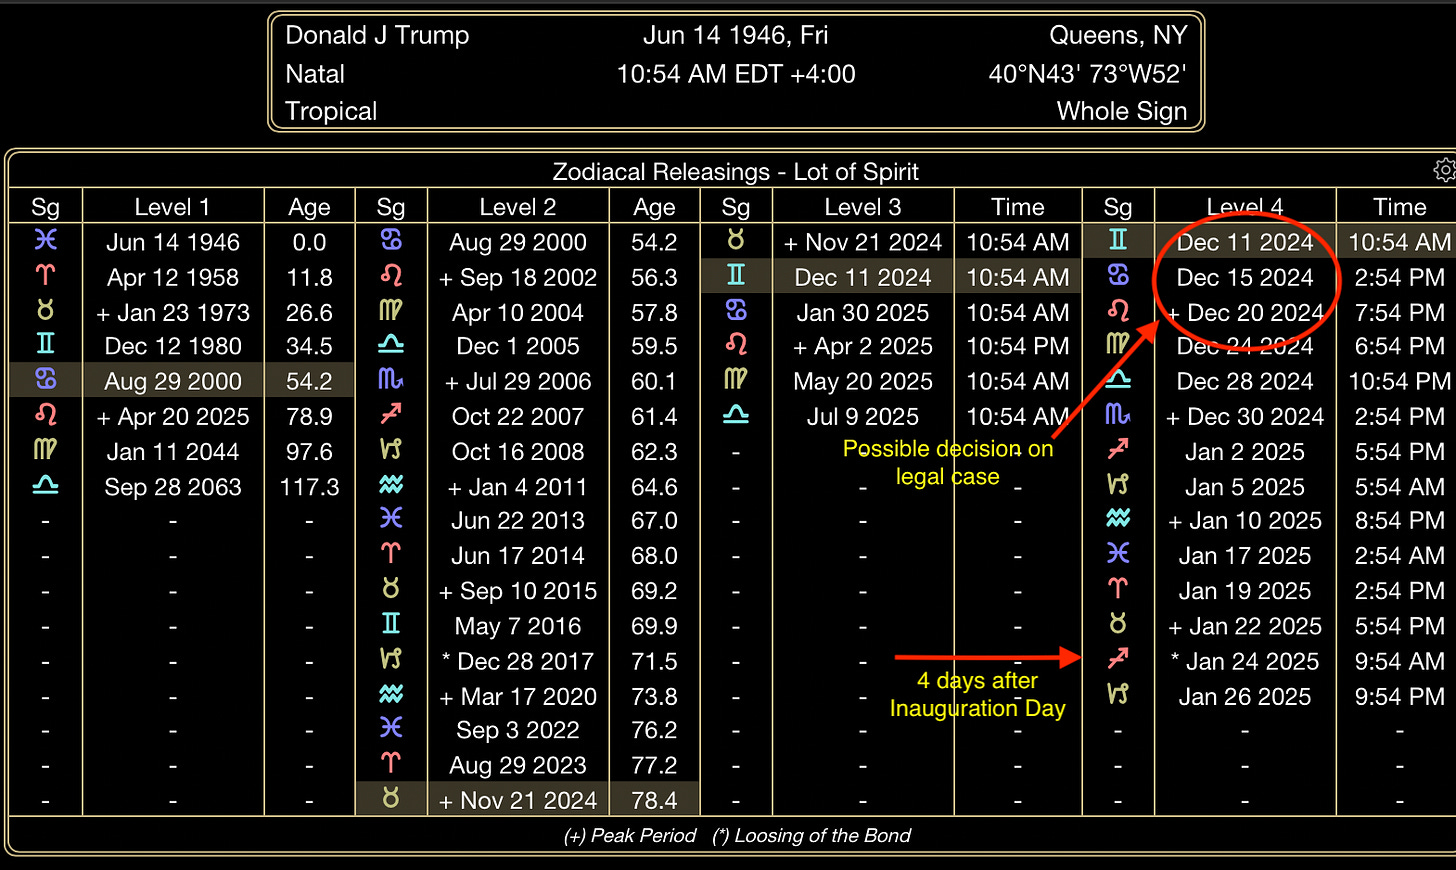Click the birth time 10:54 AM EDT +4:00
Screen dimensions: 1456x870
click(735, 73)
